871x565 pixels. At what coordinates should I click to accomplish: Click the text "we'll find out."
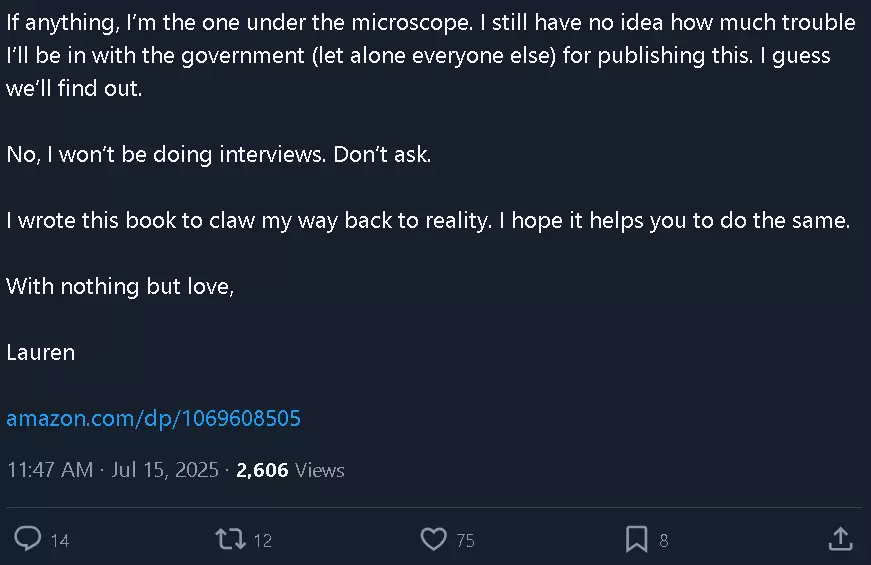coord(74,88)
